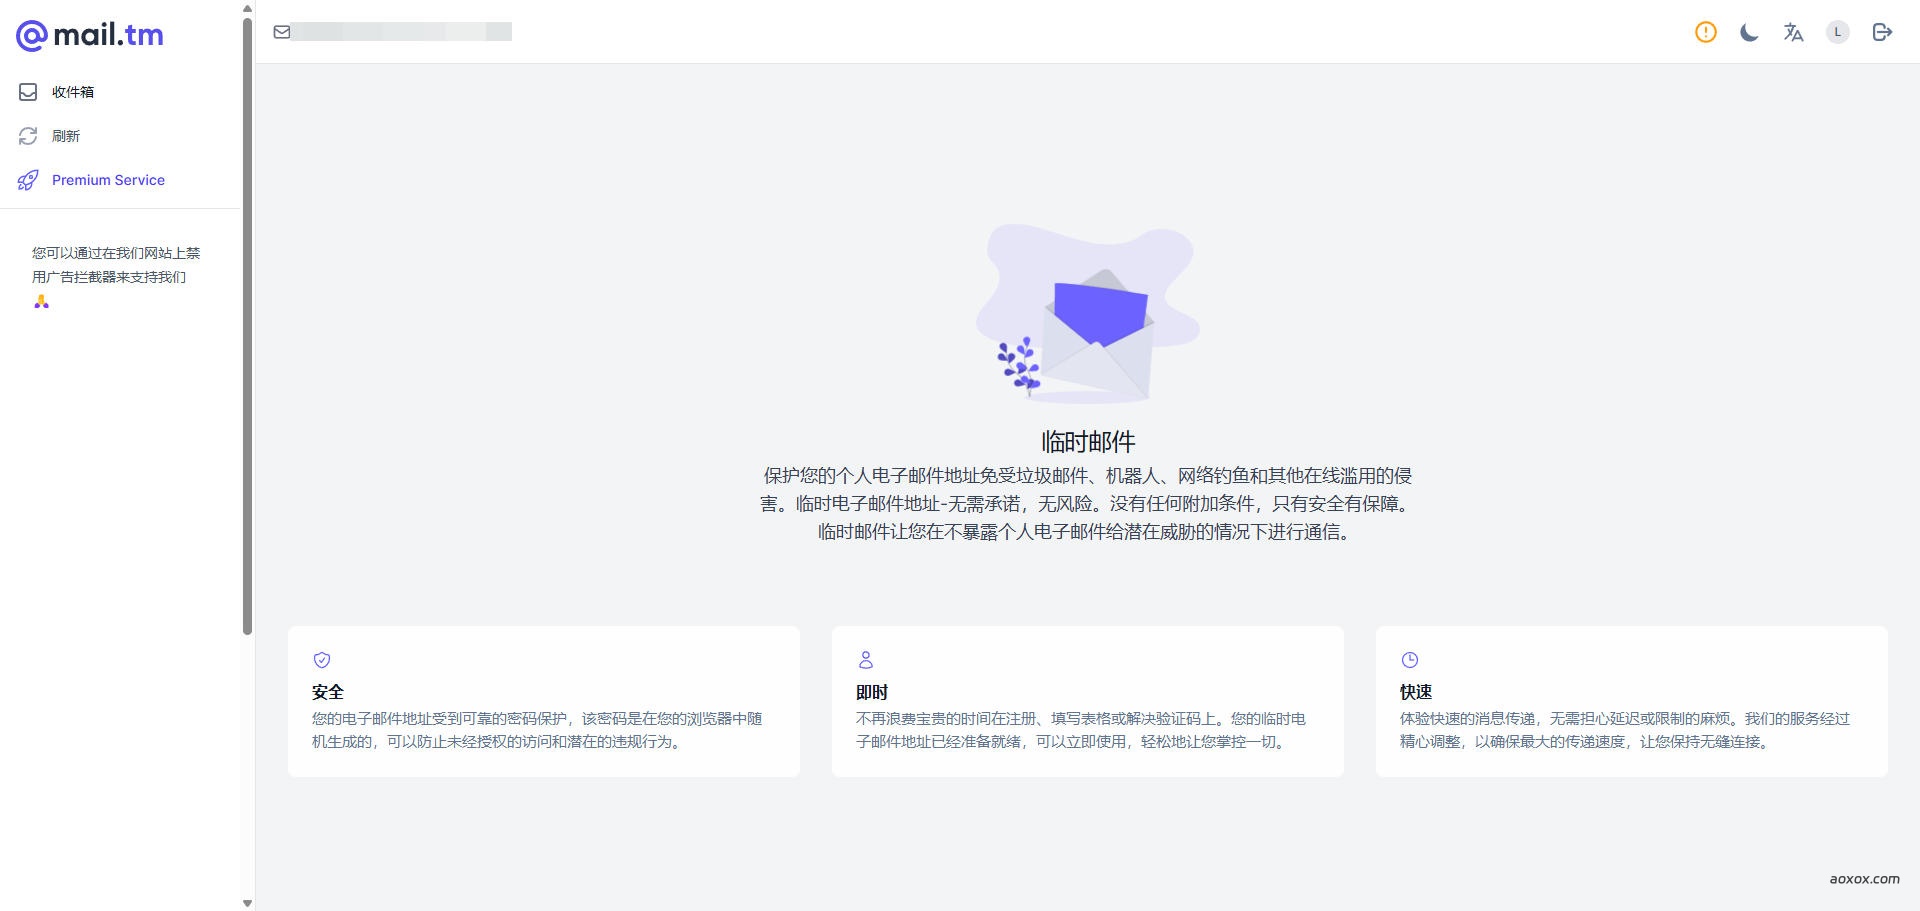Click the orange alert exclamation icon
Image resolution: width=1920 pixels, height=911 pixels.
[x=1705, y=32]
